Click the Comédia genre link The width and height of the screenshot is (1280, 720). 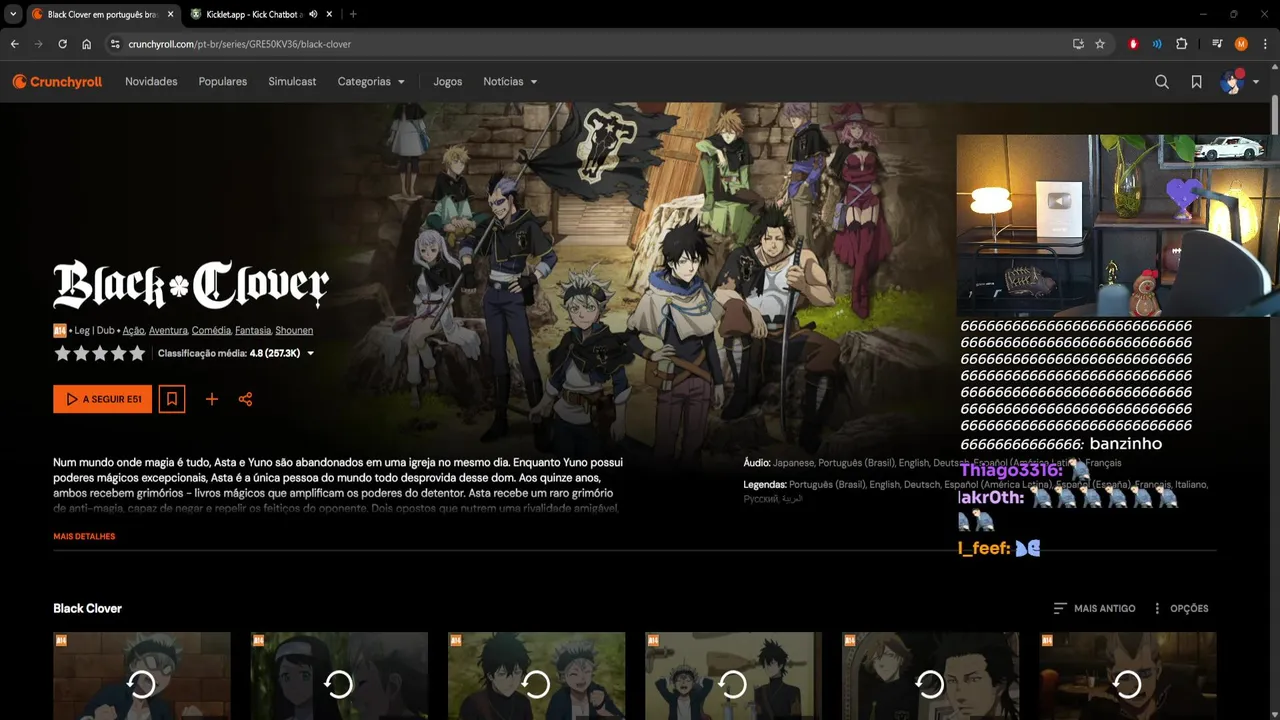[x=212, y=330]
